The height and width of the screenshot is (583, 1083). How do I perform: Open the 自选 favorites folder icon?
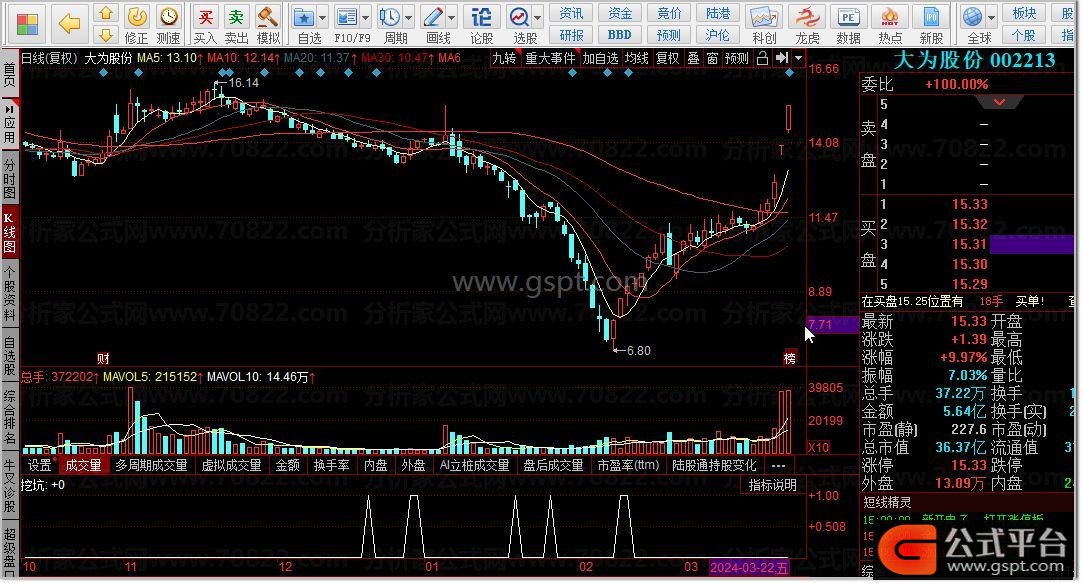coord(304,17)
